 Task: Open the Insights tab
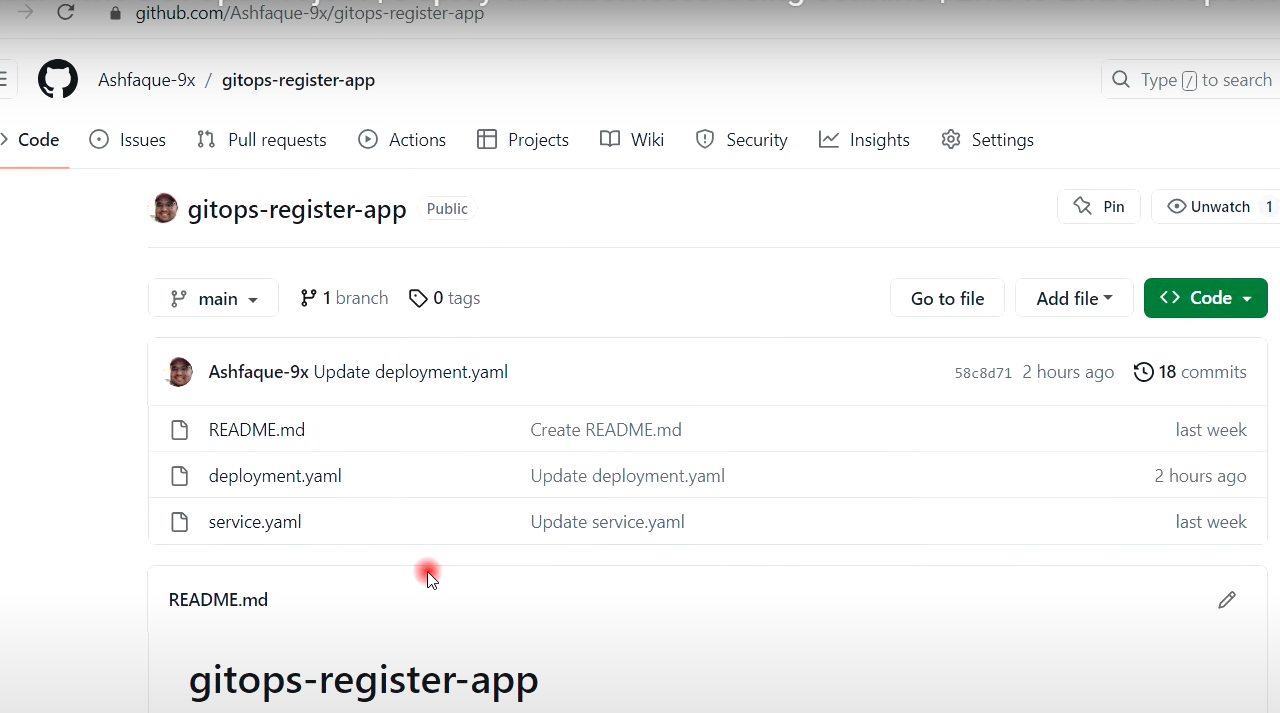point(864,140)
